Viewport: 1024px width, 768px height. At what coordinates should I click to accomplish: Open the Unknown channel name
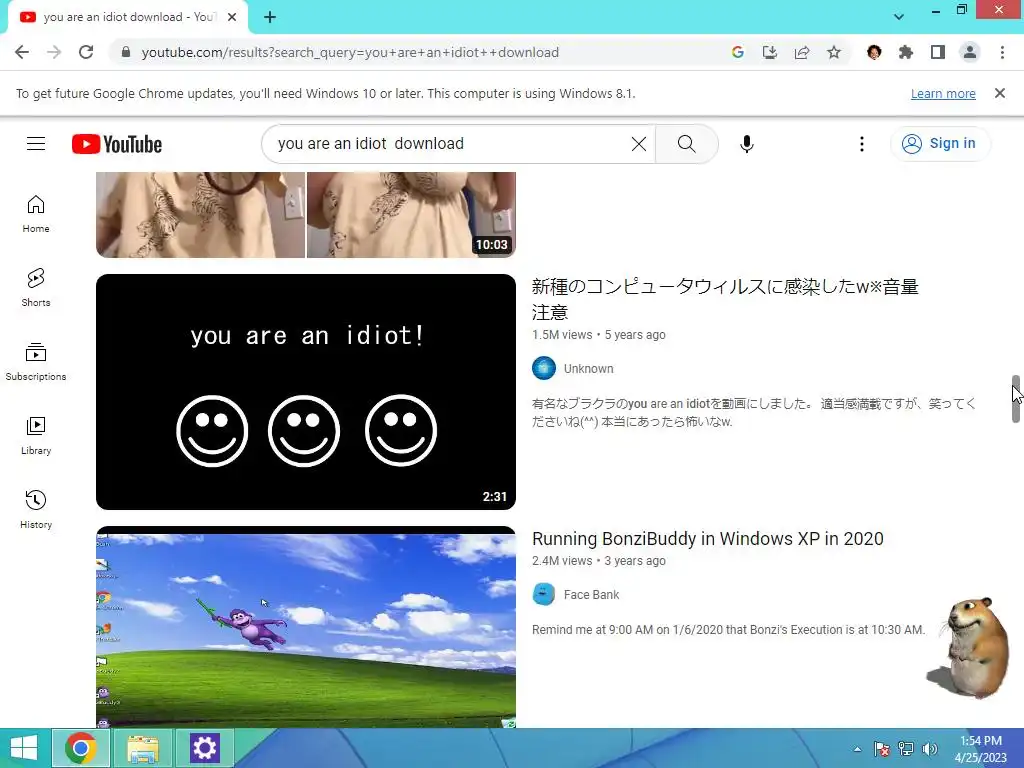pyautogui.click(x=588, y=368)
